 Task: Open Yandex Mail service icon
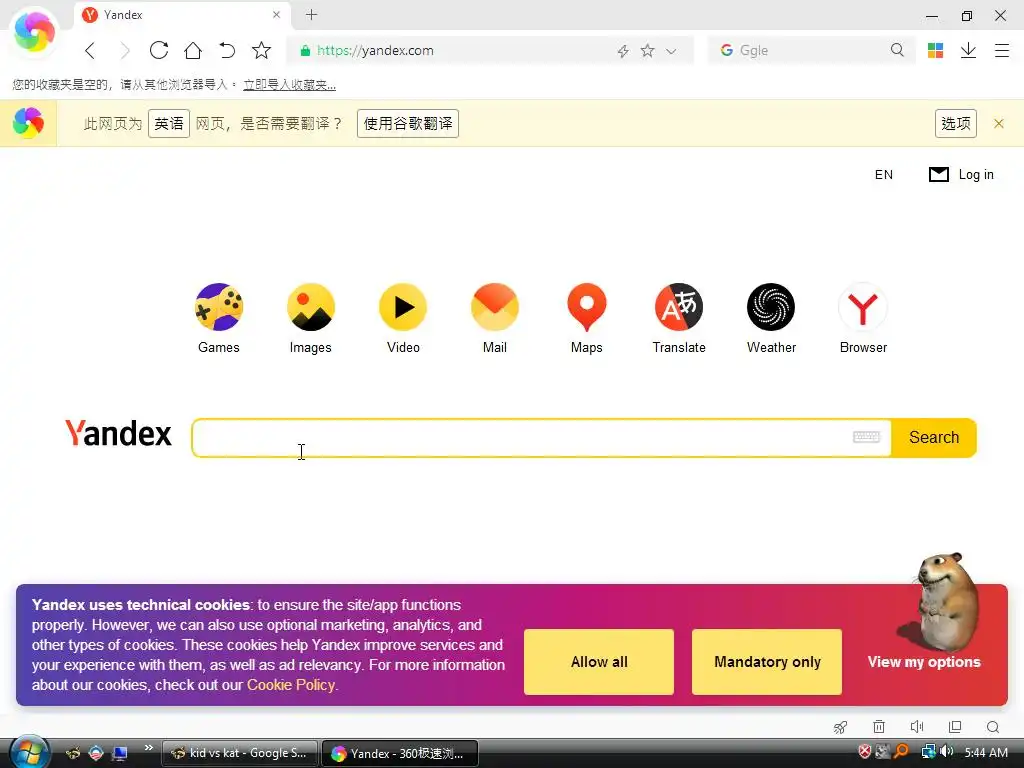(495, 308)
